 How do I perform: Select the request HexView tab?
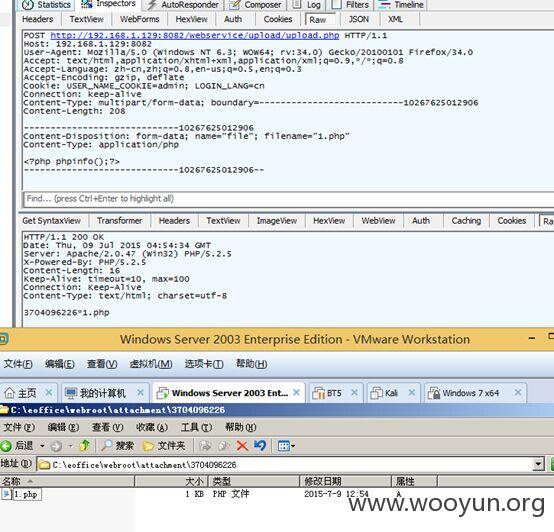pos(191,19)
